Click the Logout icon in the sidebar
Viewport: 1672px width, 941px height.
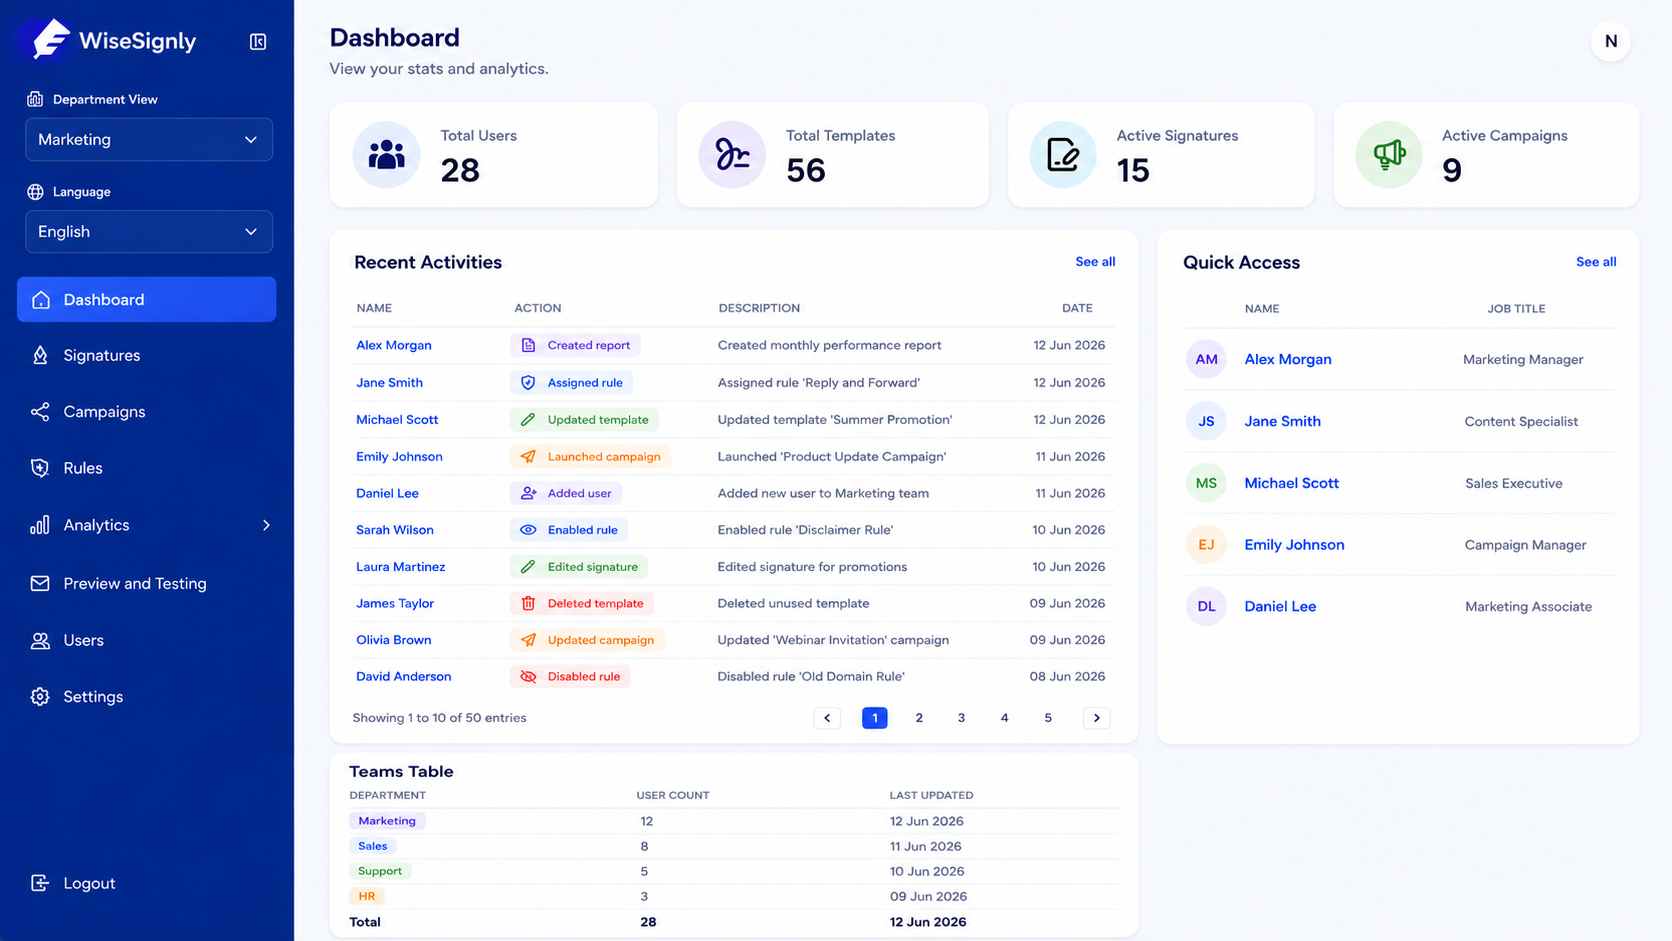coord(40,883)
